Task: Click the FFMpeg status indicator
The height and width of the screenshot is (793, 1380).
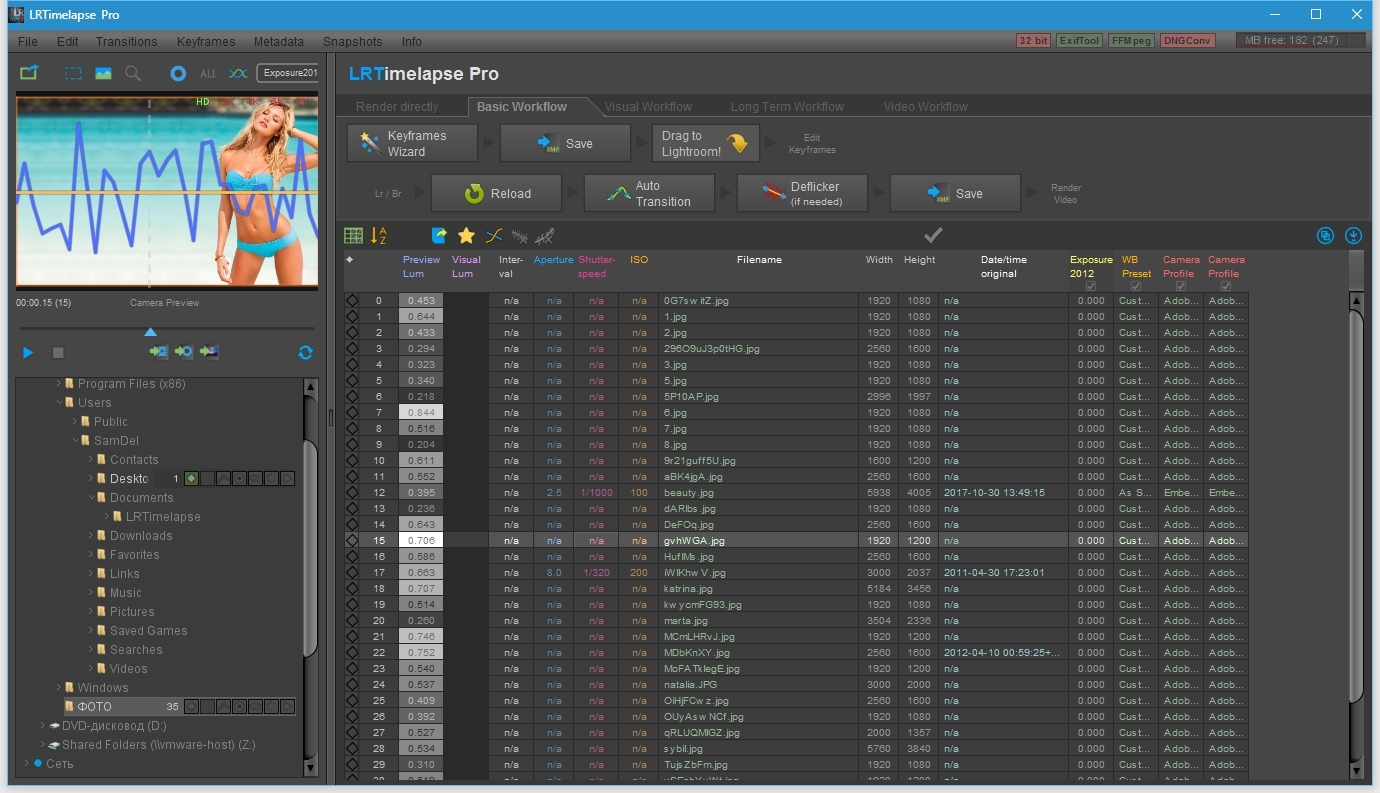Action: pos(1130,41)
